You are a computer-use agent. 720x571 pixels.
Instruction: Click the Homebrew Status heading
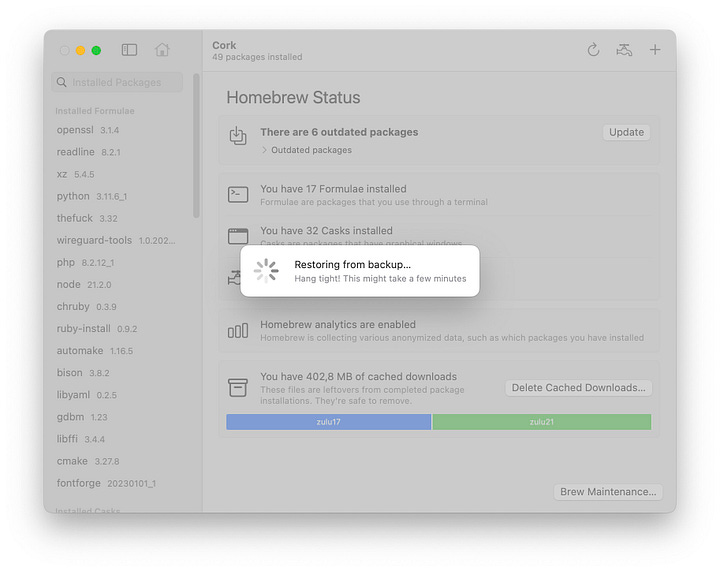click(293, 97)
